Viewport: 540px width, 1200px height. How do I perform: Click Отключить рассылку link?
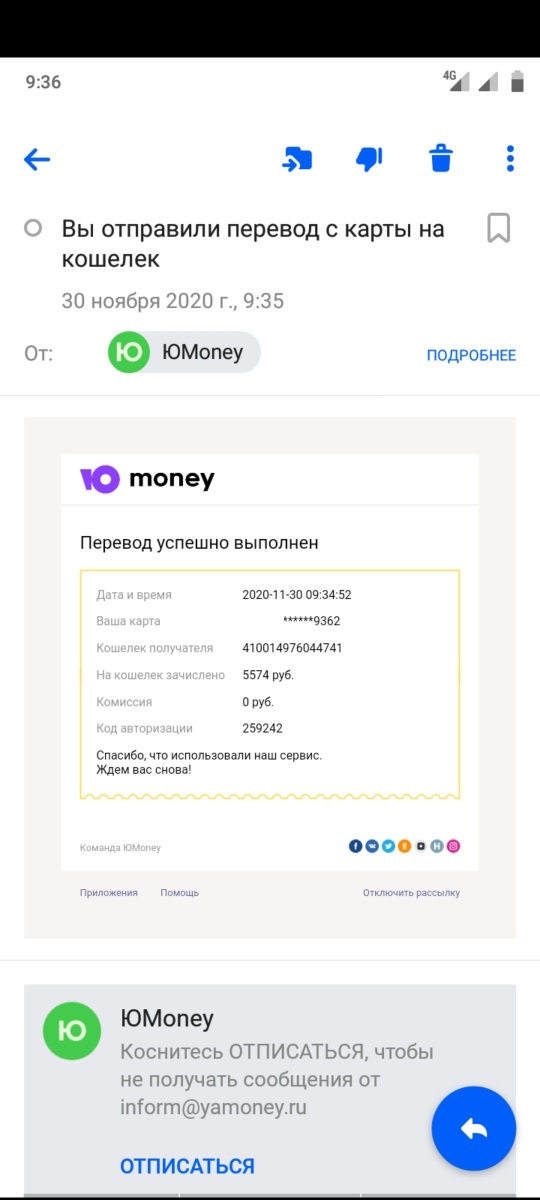click(411, 892)
